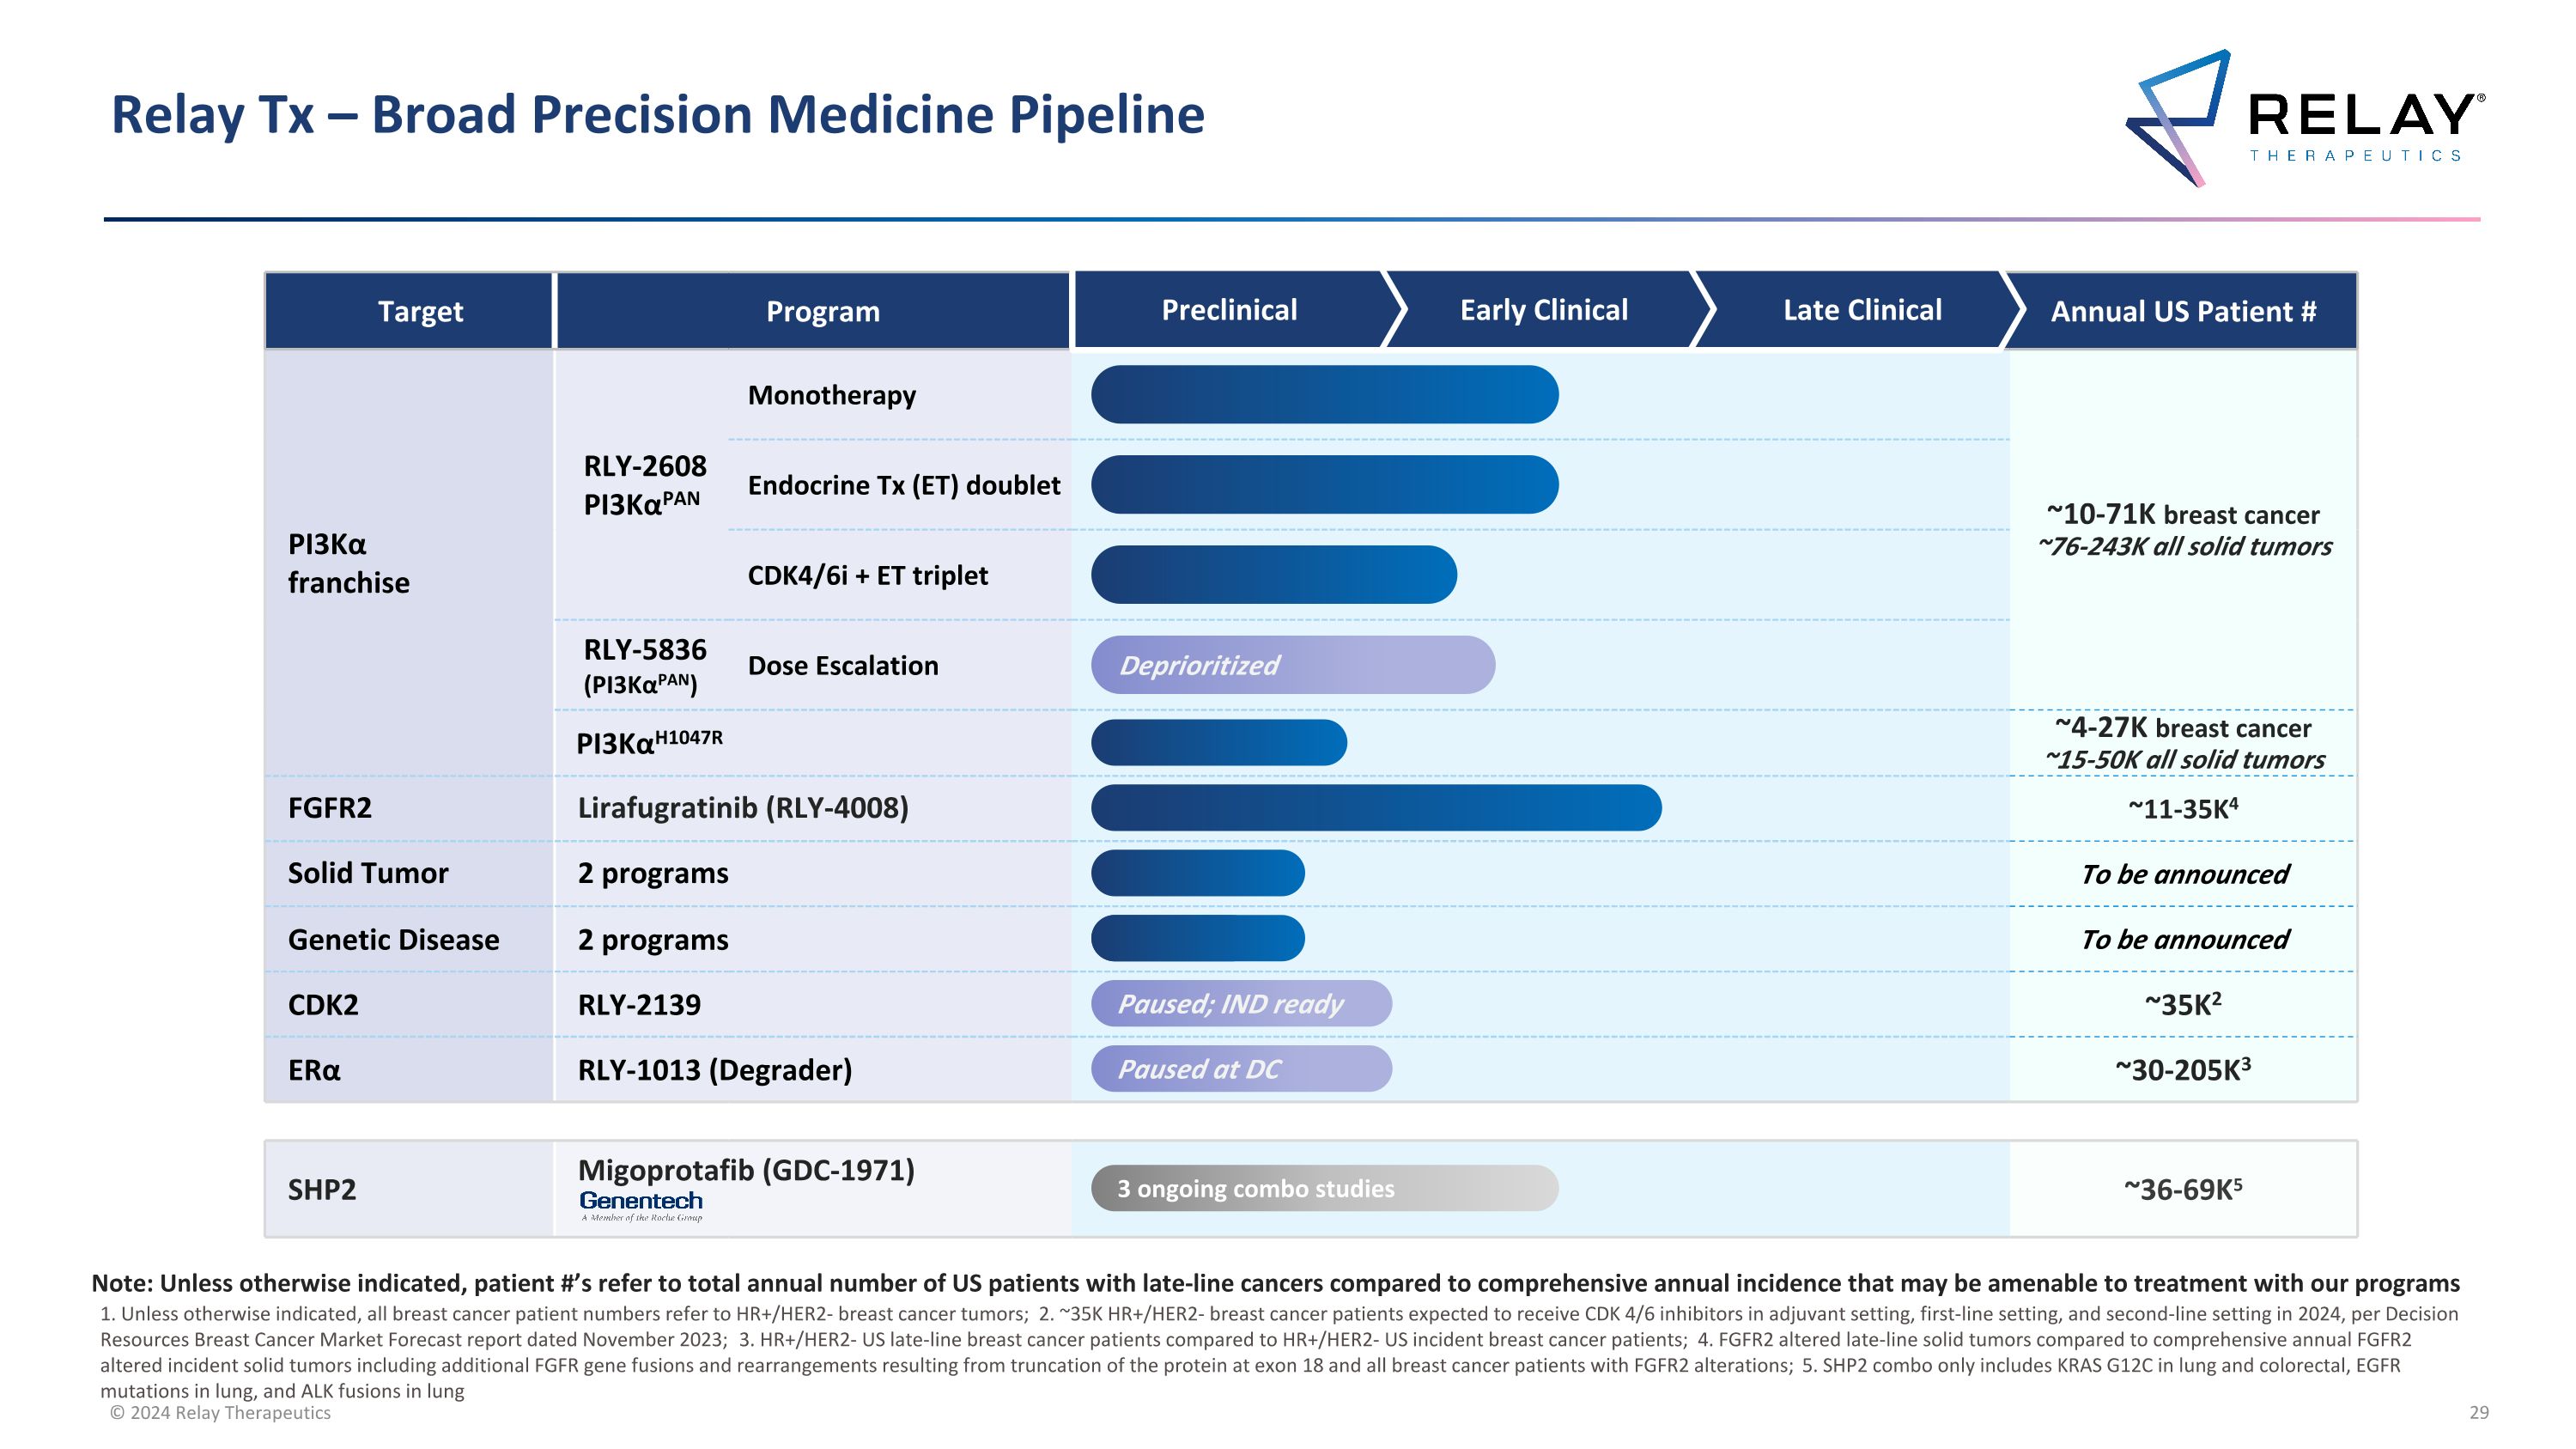Click the 'Paused at DC' pill
The height and width of the screenshot is (1449, 2576).
tap(1240, 1069)
